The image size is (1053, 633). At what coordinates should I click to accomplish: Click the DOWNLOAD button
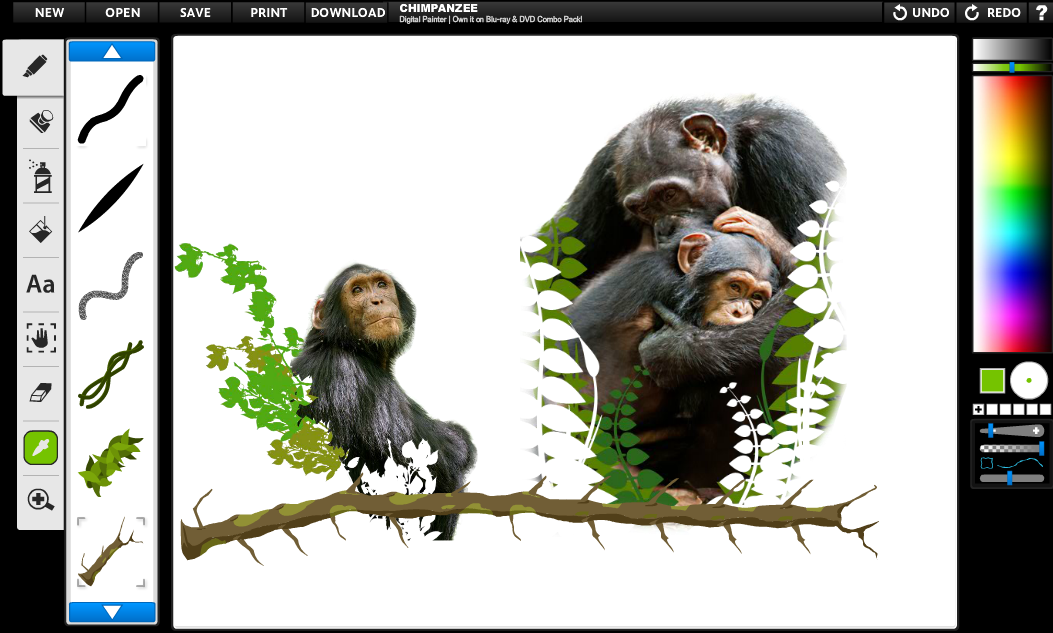click(x=348, y=12)
